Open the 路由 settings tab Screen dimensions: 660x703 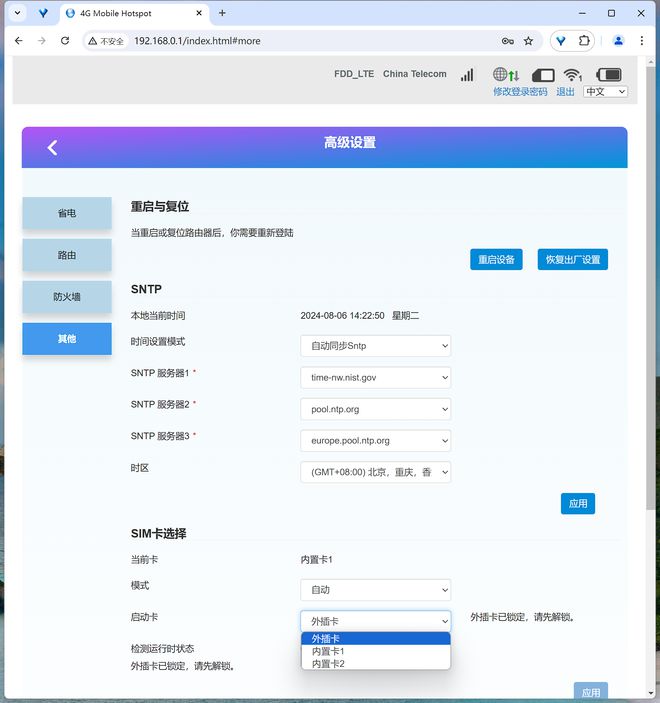(67, 255)
